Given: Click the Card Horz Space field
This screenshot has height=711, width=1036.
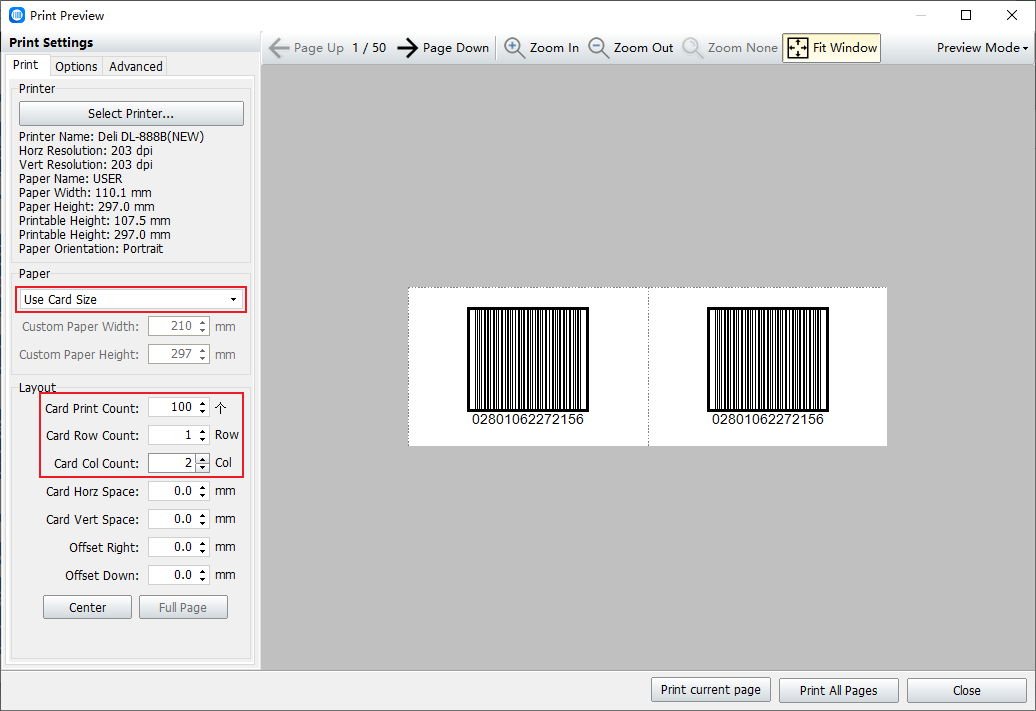Looking at the screenshot, I should click(x=172, y=491).
